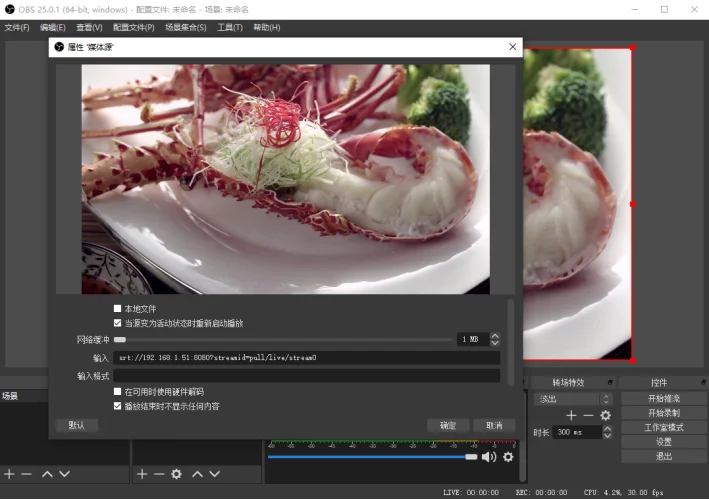709x500 pixels.
Task: Mute the audio mixer speaker icon
Action: 489,457
